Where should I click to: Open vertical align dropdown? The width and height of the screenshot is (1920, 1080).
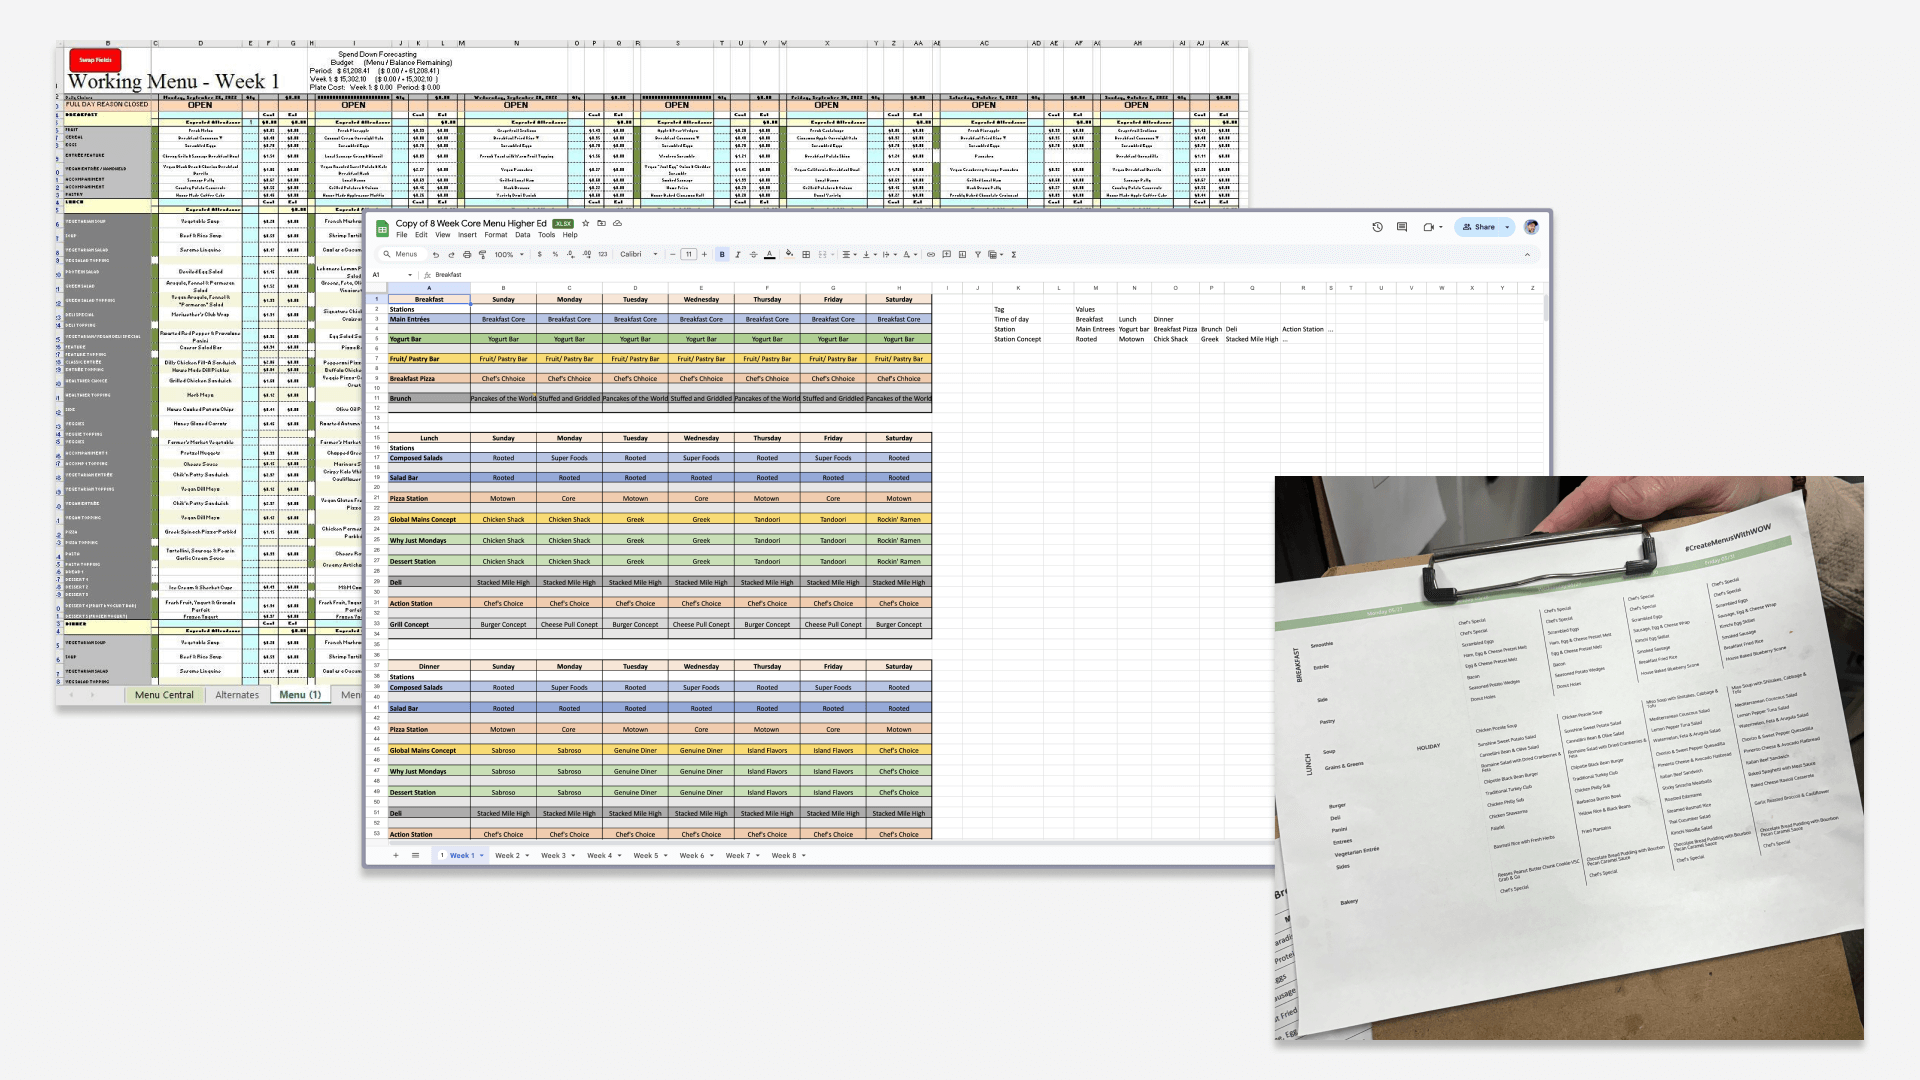click(x=868, y=255)
